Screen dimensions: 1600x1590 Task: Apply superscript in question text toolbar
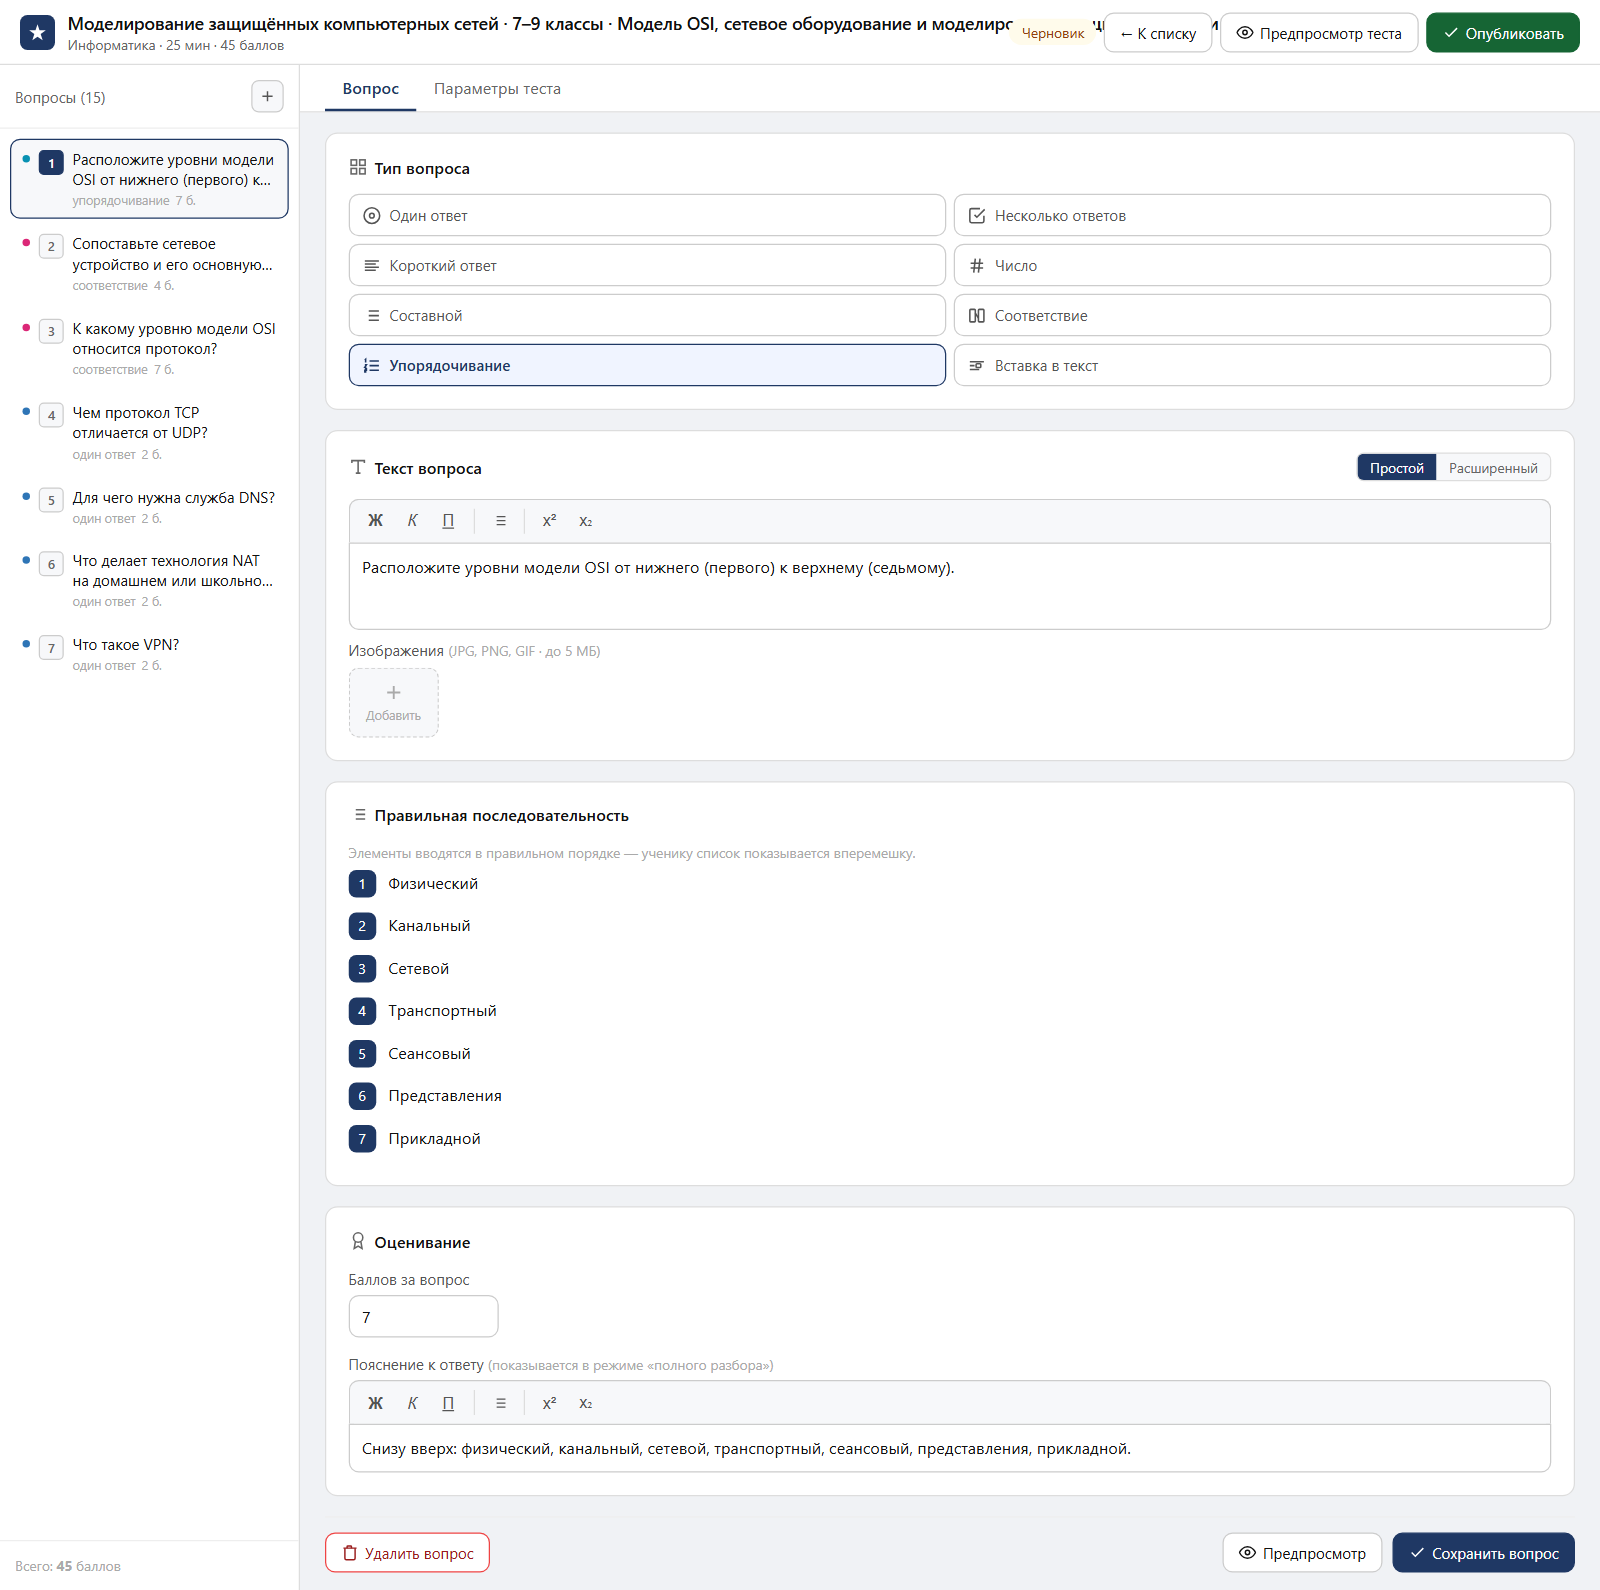coord(549,521)
